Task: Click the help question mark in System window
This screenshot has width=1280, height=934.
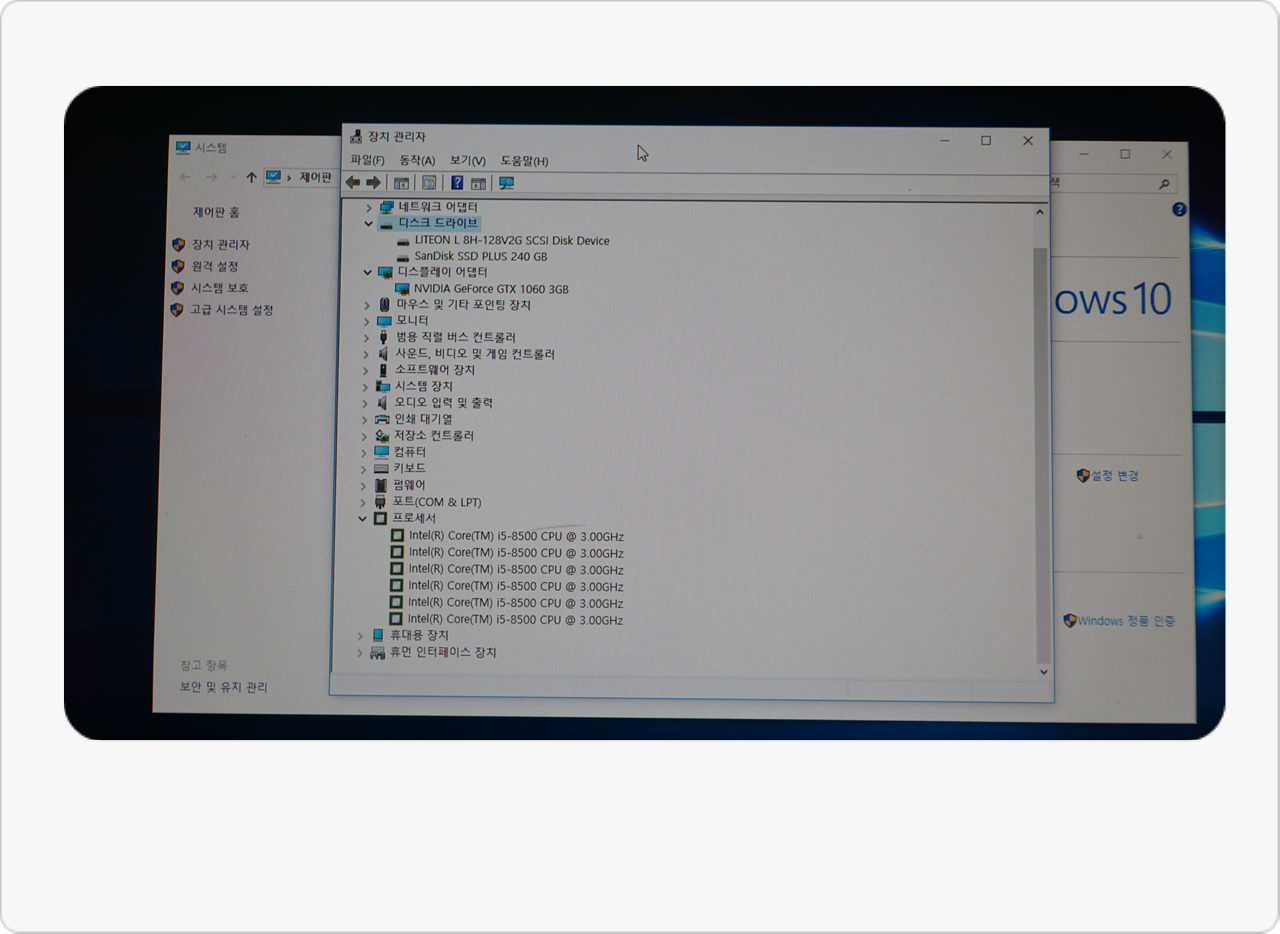Action: coord(1179,210)
